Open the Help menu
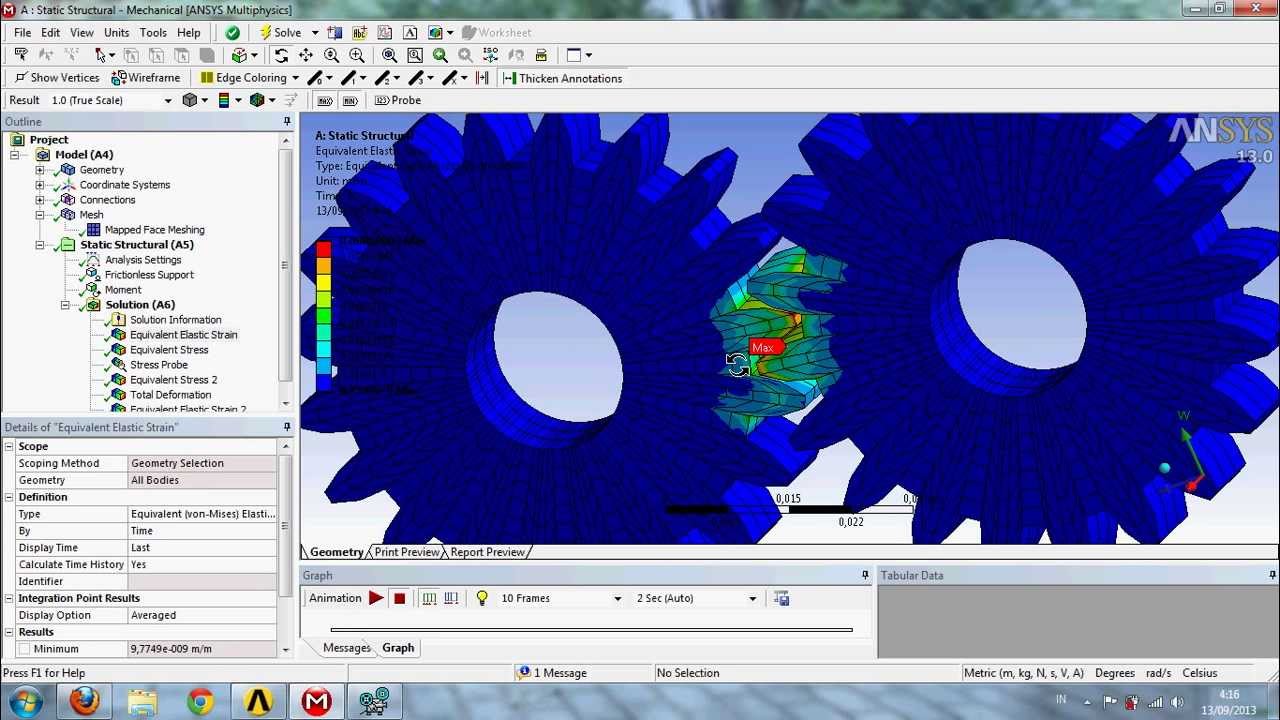The image size is (1280, 720). click(189, 32)
